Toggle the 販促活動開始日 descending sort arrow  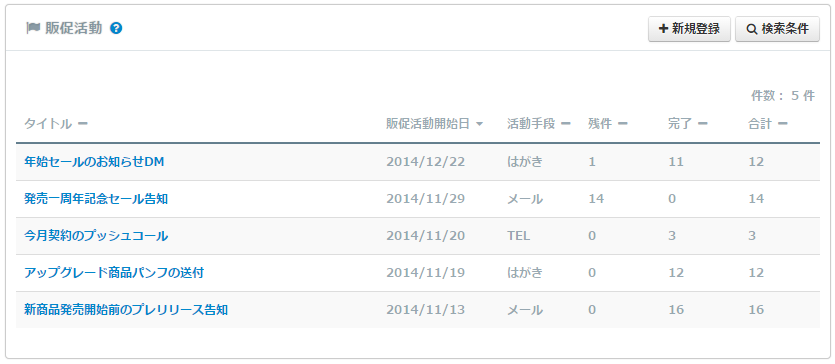click(479, 125)
